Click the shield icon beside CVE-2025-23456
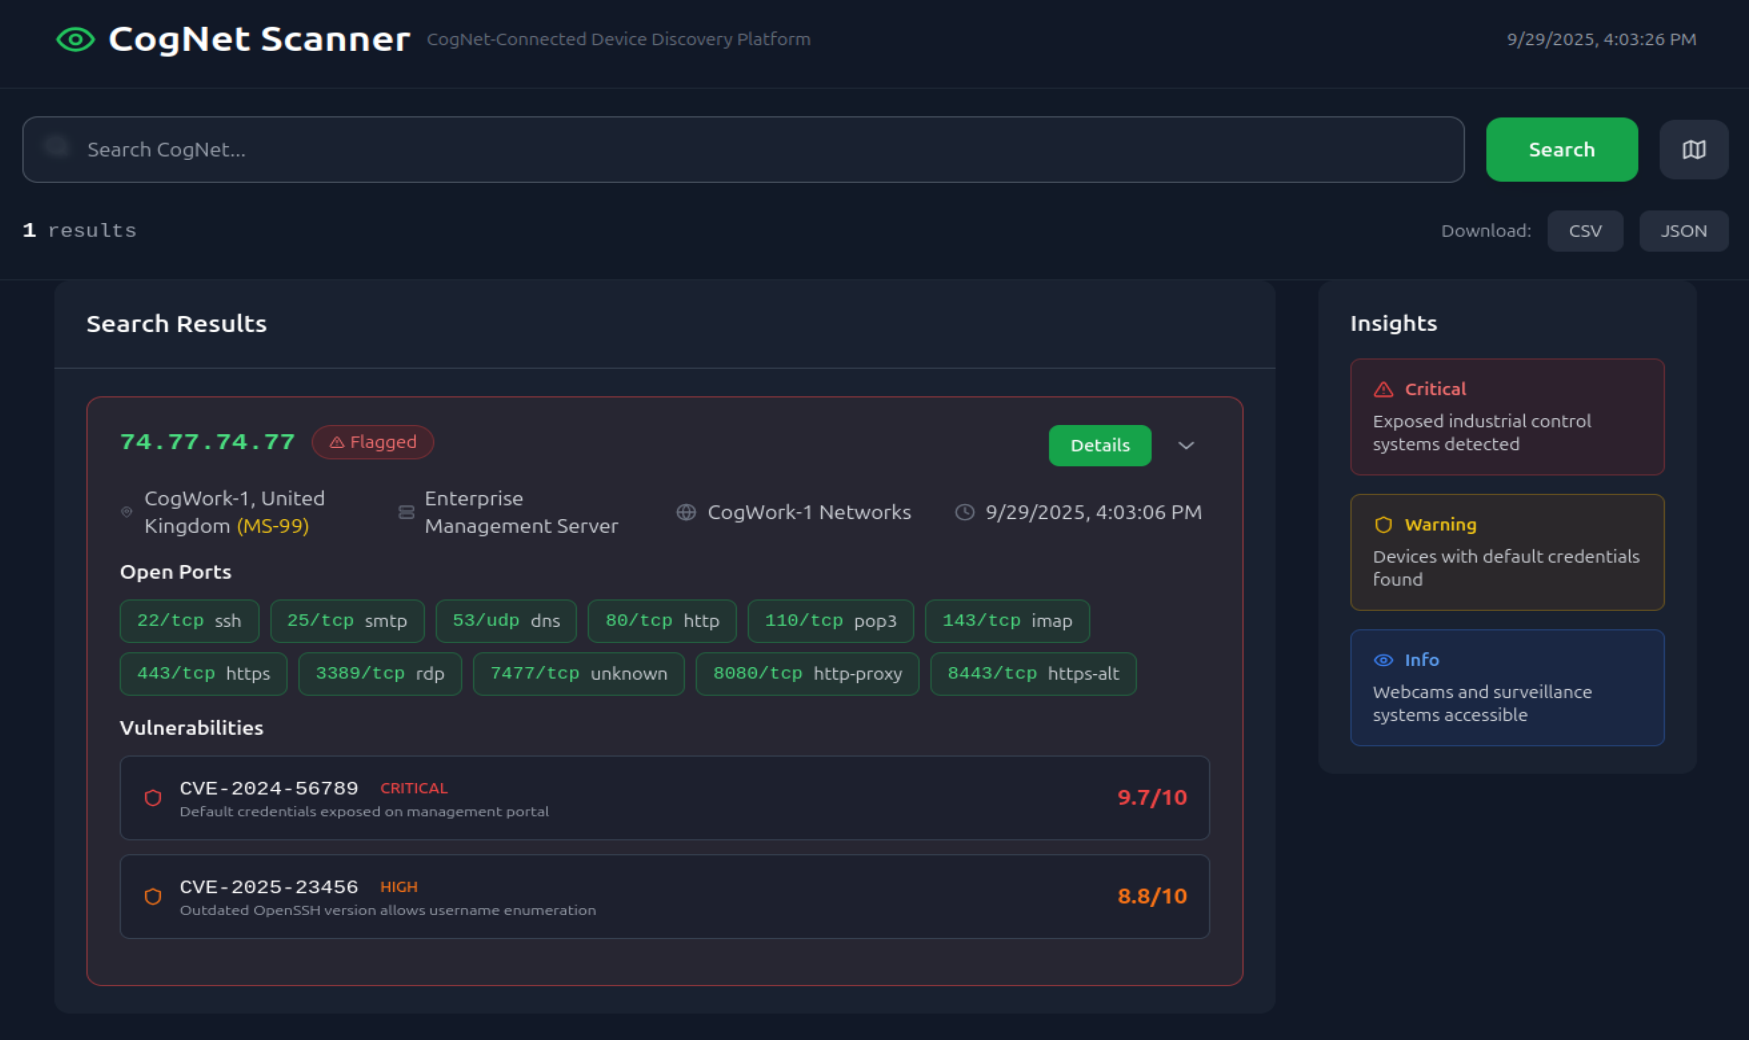The height and width of the screenshot is (1040, 1749). point(153,897)
